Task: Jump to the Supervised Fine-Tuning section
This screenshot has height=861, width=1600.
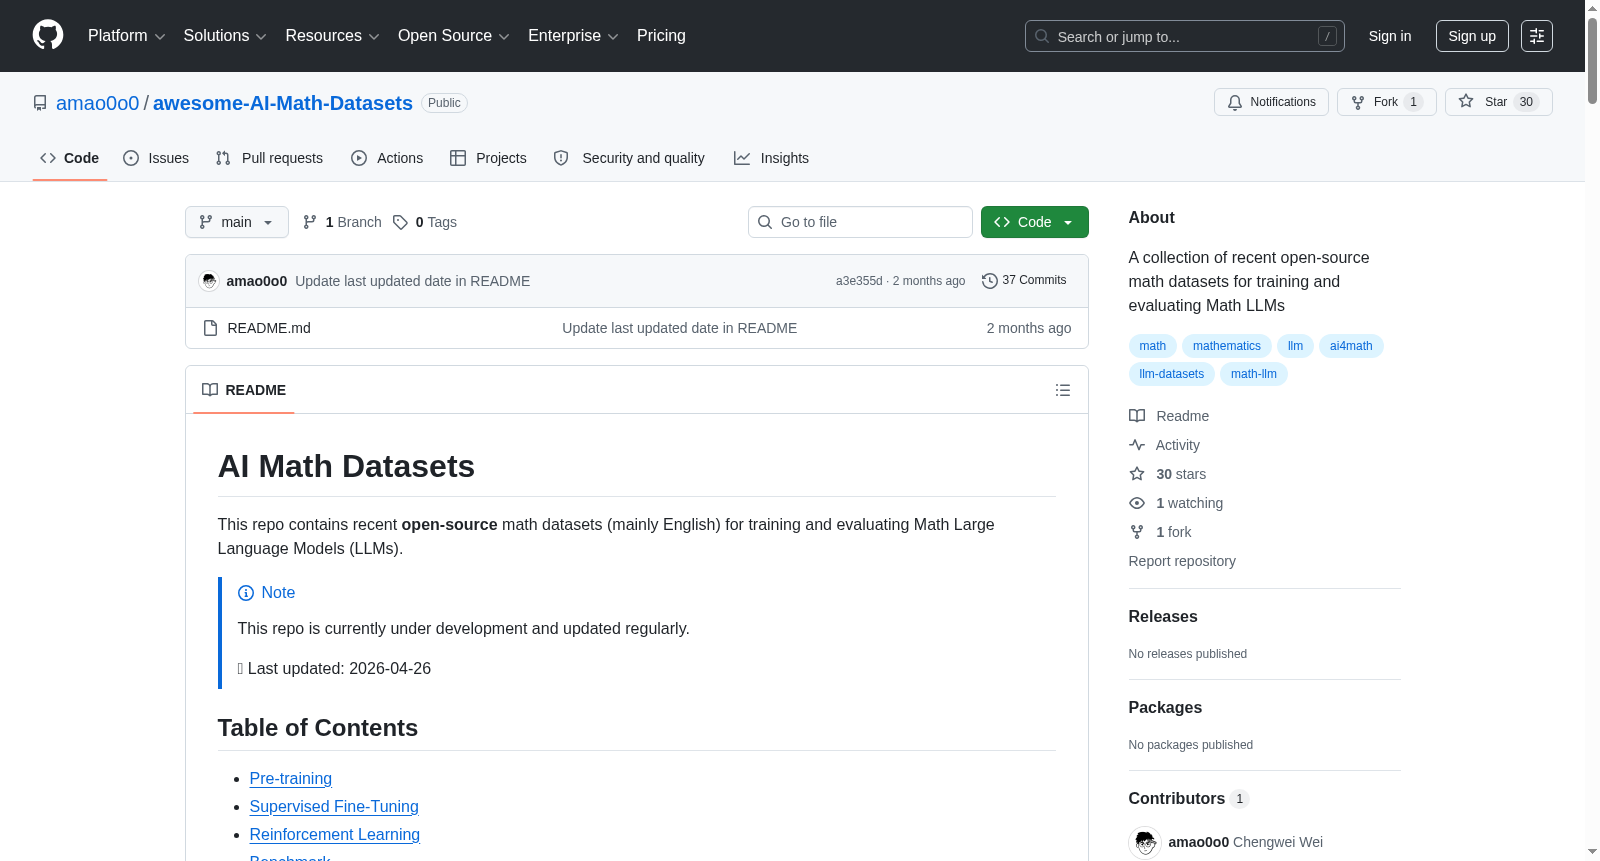Action: point(334,806)
